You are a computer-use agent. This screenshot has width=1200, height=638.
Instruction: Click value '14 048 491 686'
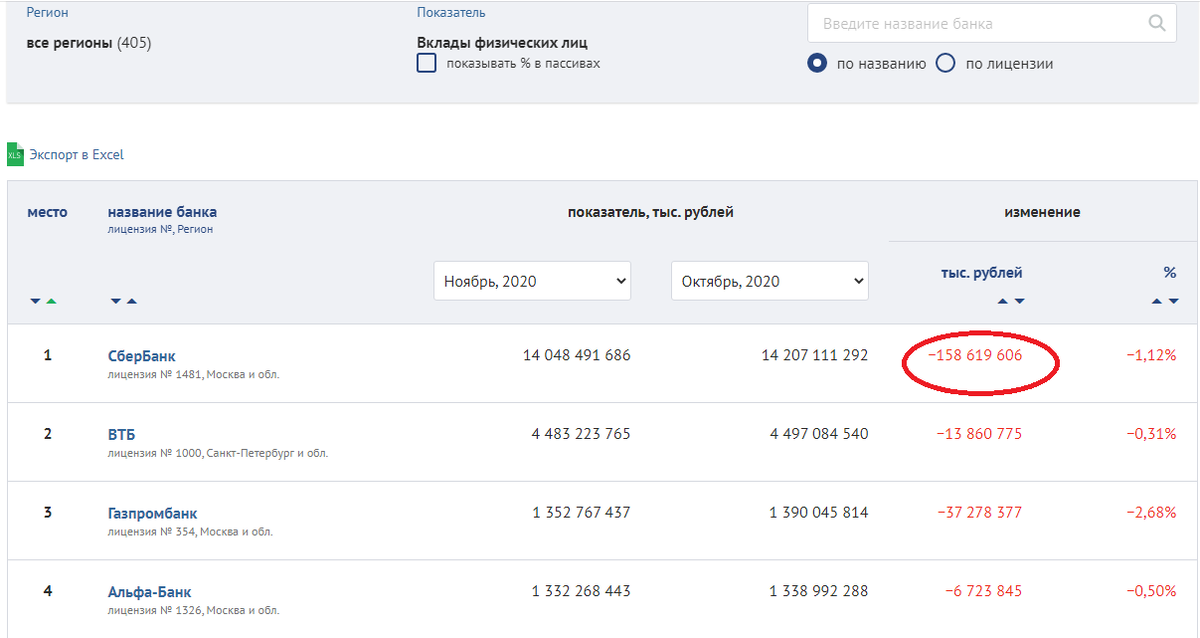[577, 355]
